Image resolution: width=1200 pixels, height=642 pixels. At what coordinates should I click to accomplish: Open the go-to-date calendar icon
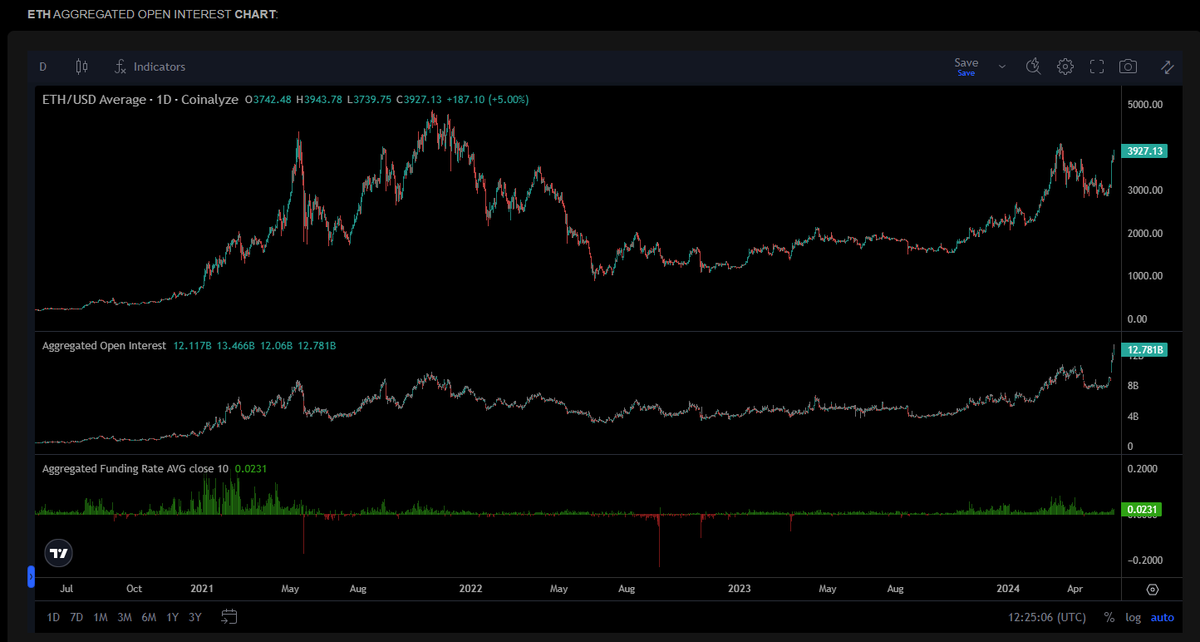(x=229, y=616)
